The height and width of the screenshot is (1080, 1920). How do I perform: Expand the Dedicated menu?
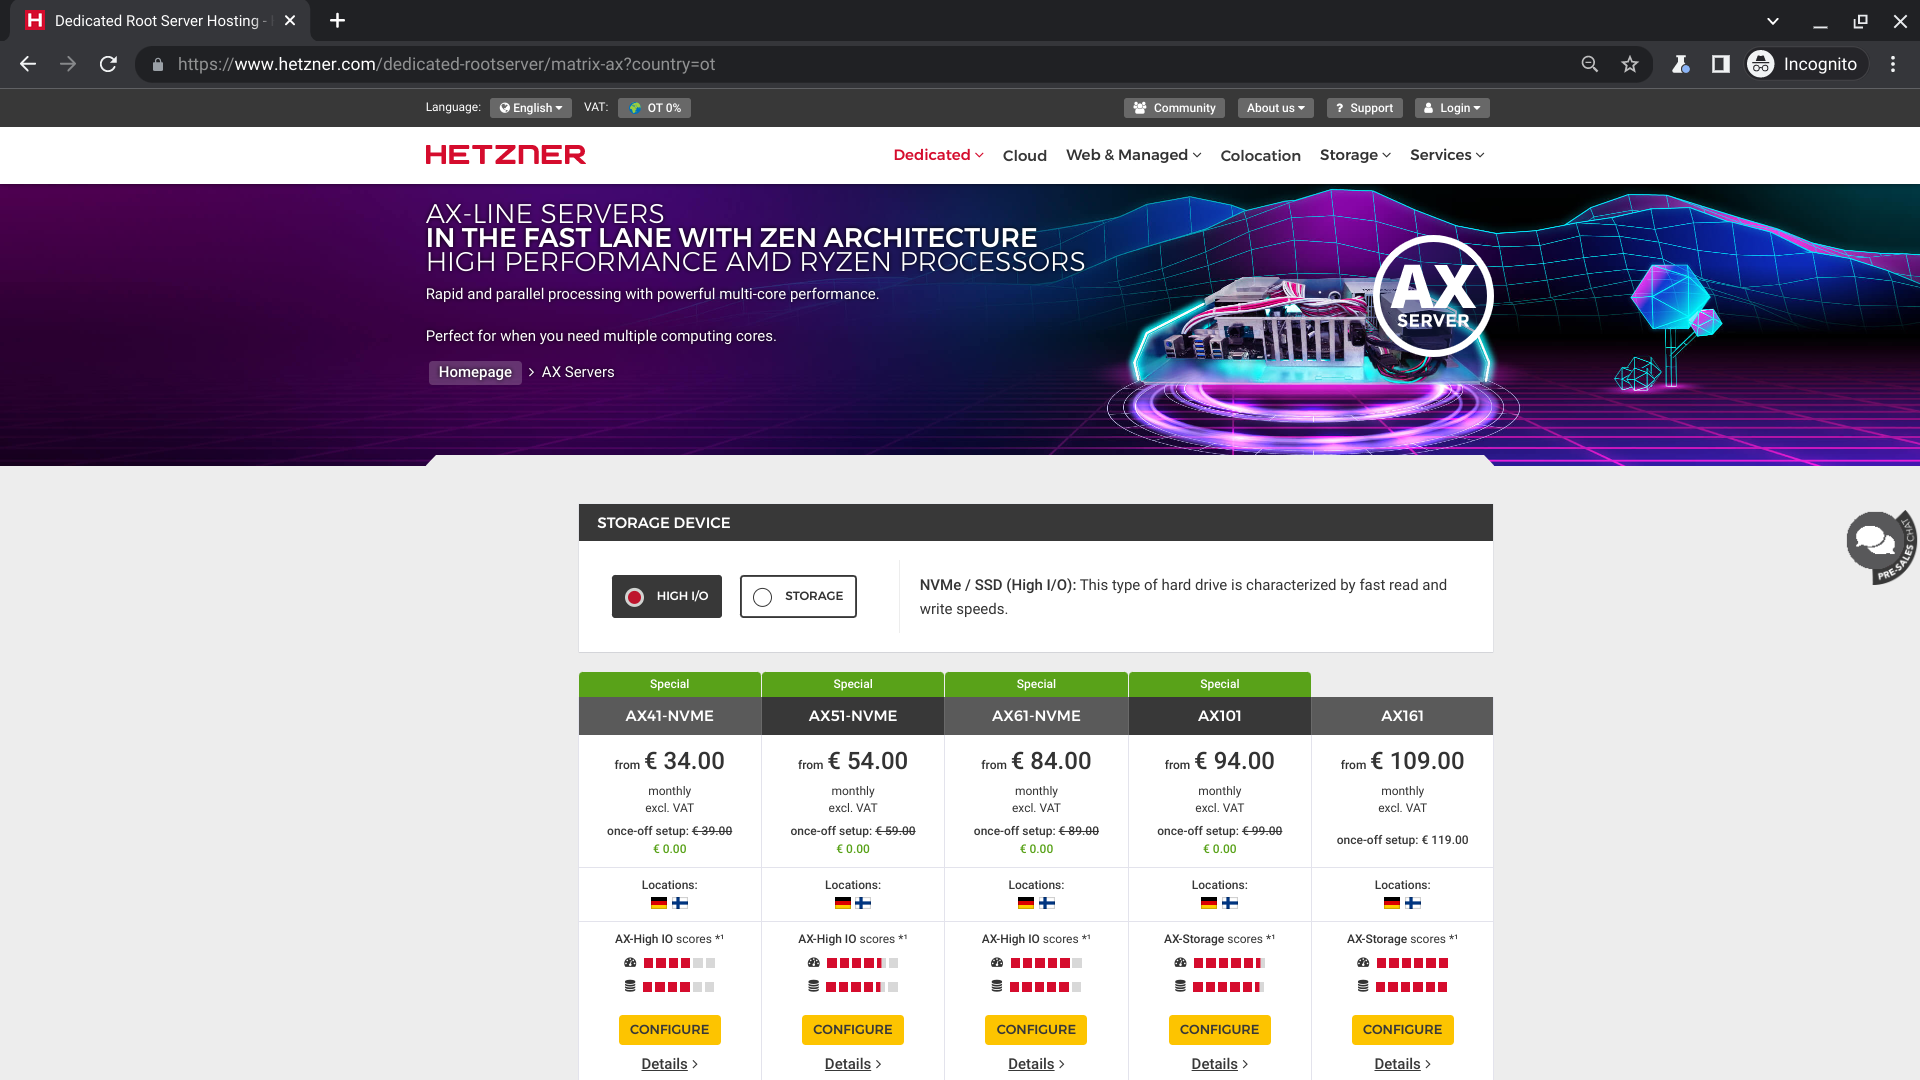tap(938, 155)
